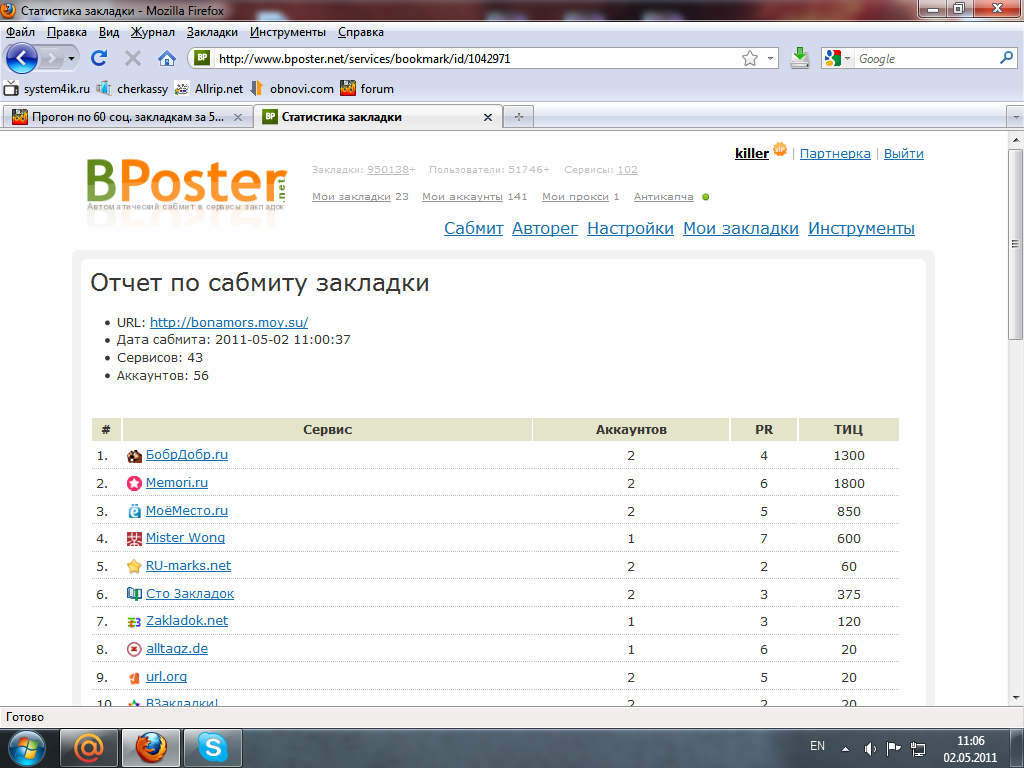Click the МоёМесто.ru service favicon
Viewport: 1024px width, 768px height.
pos(134,511)
